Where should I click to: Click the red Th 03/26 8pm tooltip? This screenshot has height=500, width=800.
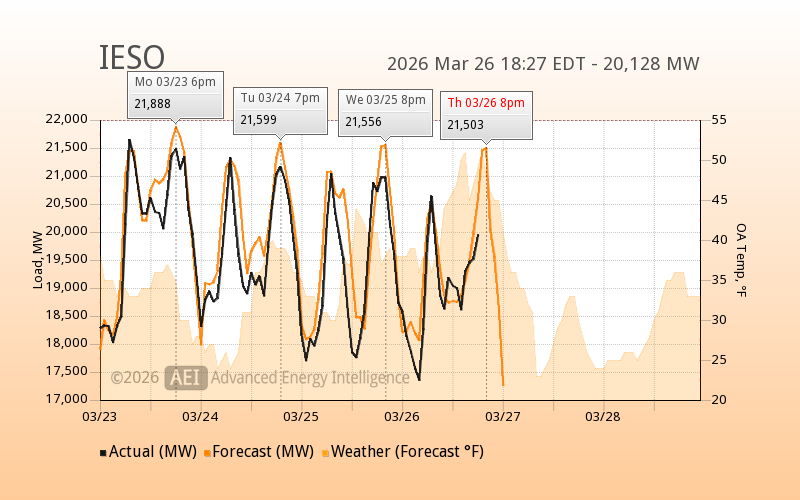click(486, 113)
